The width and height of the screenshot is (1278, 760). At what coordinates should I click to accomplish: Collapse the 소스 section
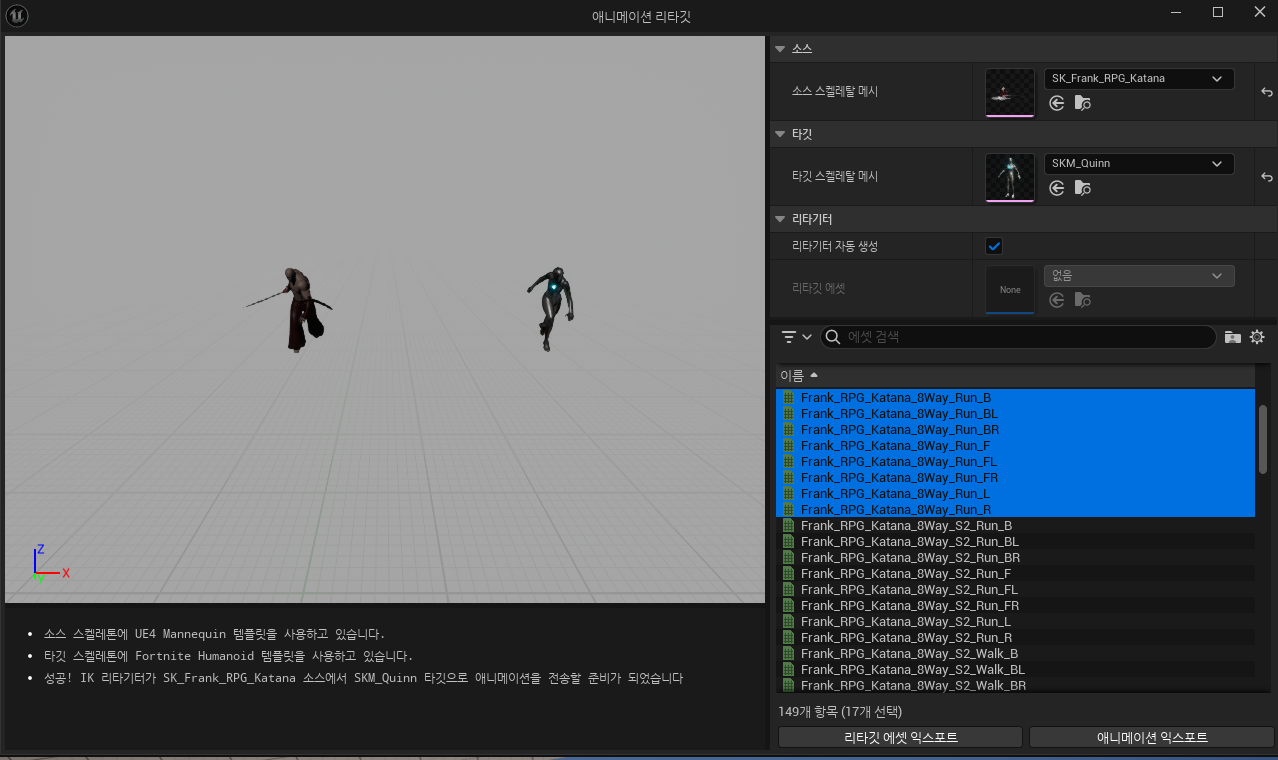point(780,48)
